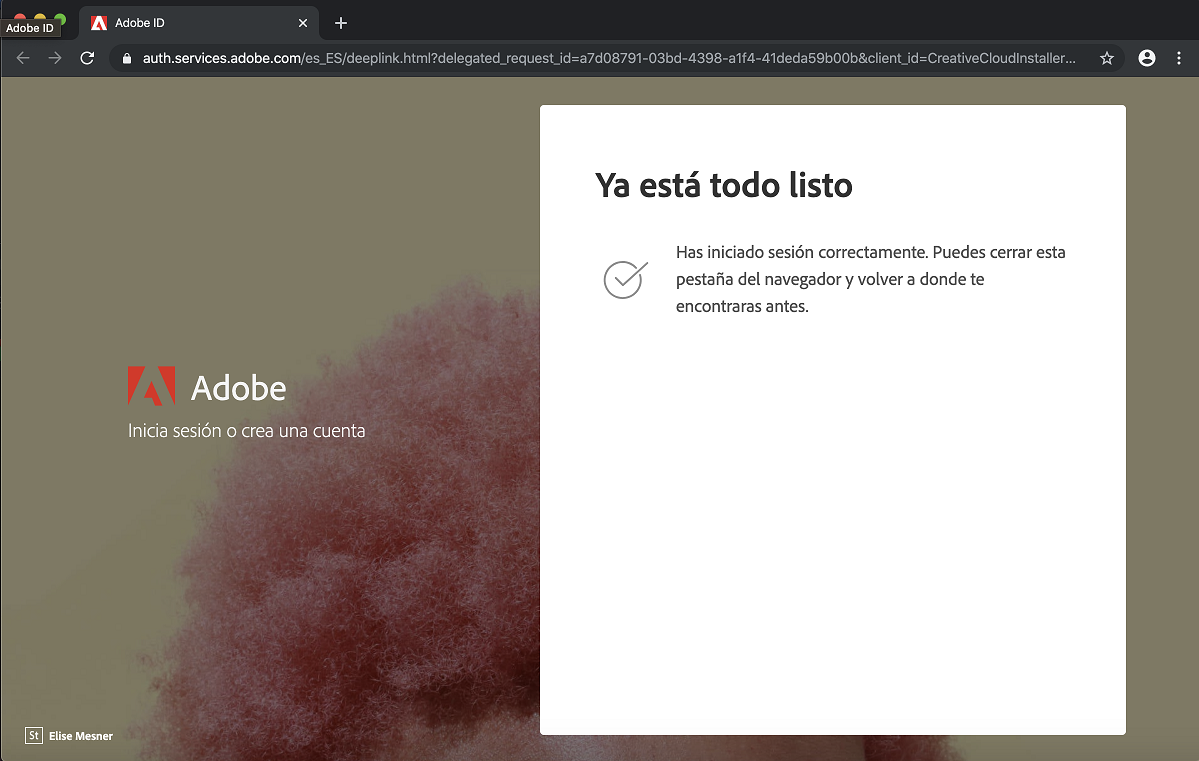Screen dimensions: 1199x761
Task: Click the forward navigation arrow
Action: tap(54, 58)
